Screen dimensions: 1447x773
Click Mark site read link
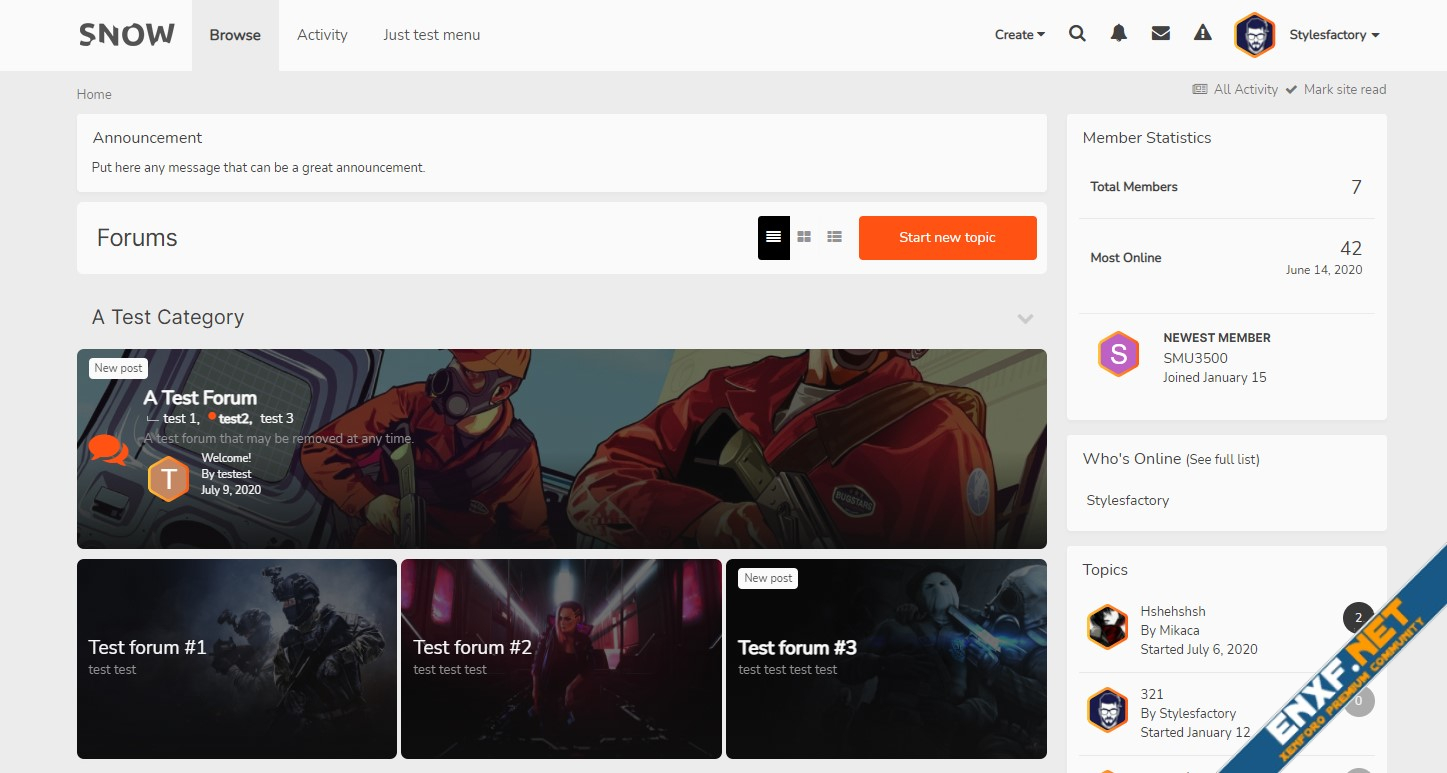click(x=1344, y=90)
